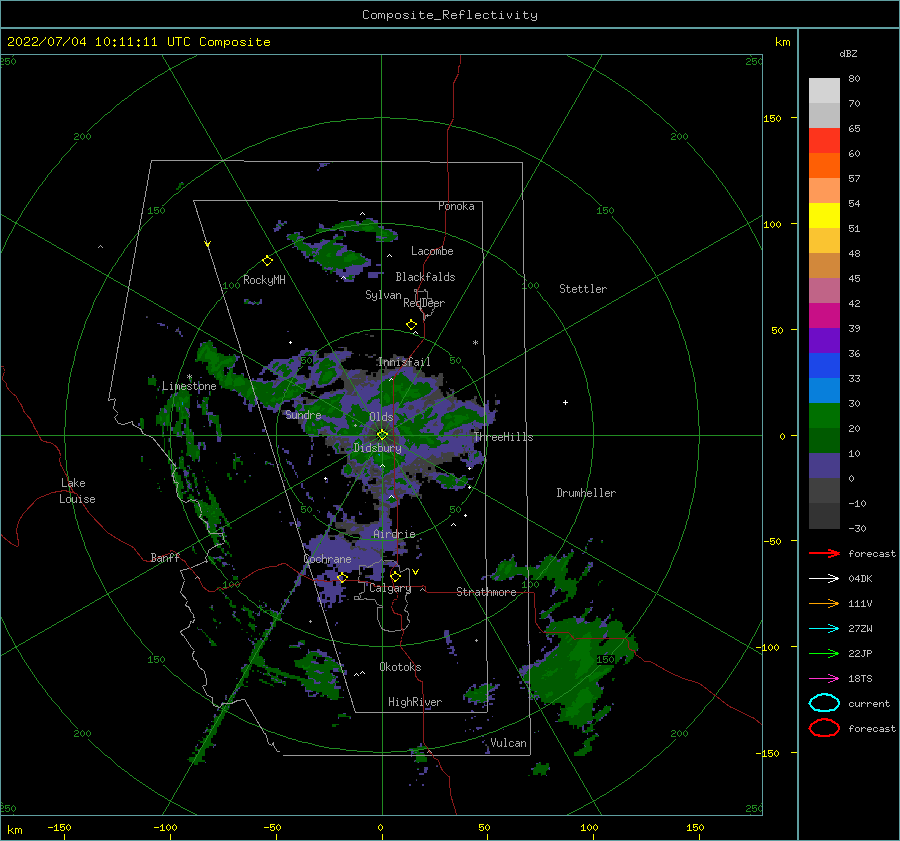Click the Okotoks town label

click(400, 667)
